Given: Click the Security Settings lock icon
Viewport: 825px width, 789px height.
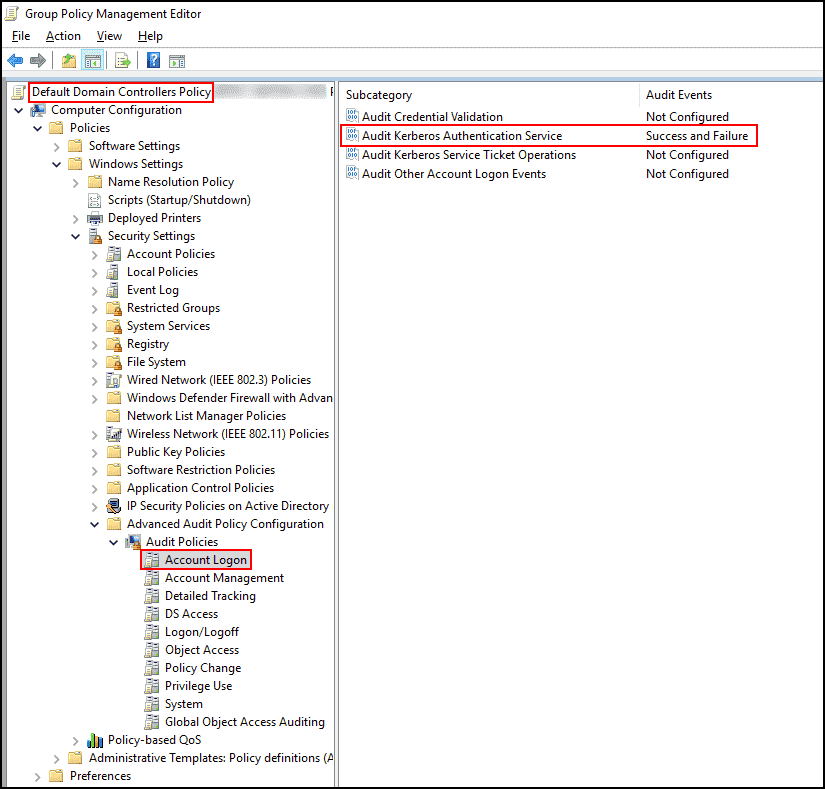Looking at the screenshot, I should tap(95, 236).
